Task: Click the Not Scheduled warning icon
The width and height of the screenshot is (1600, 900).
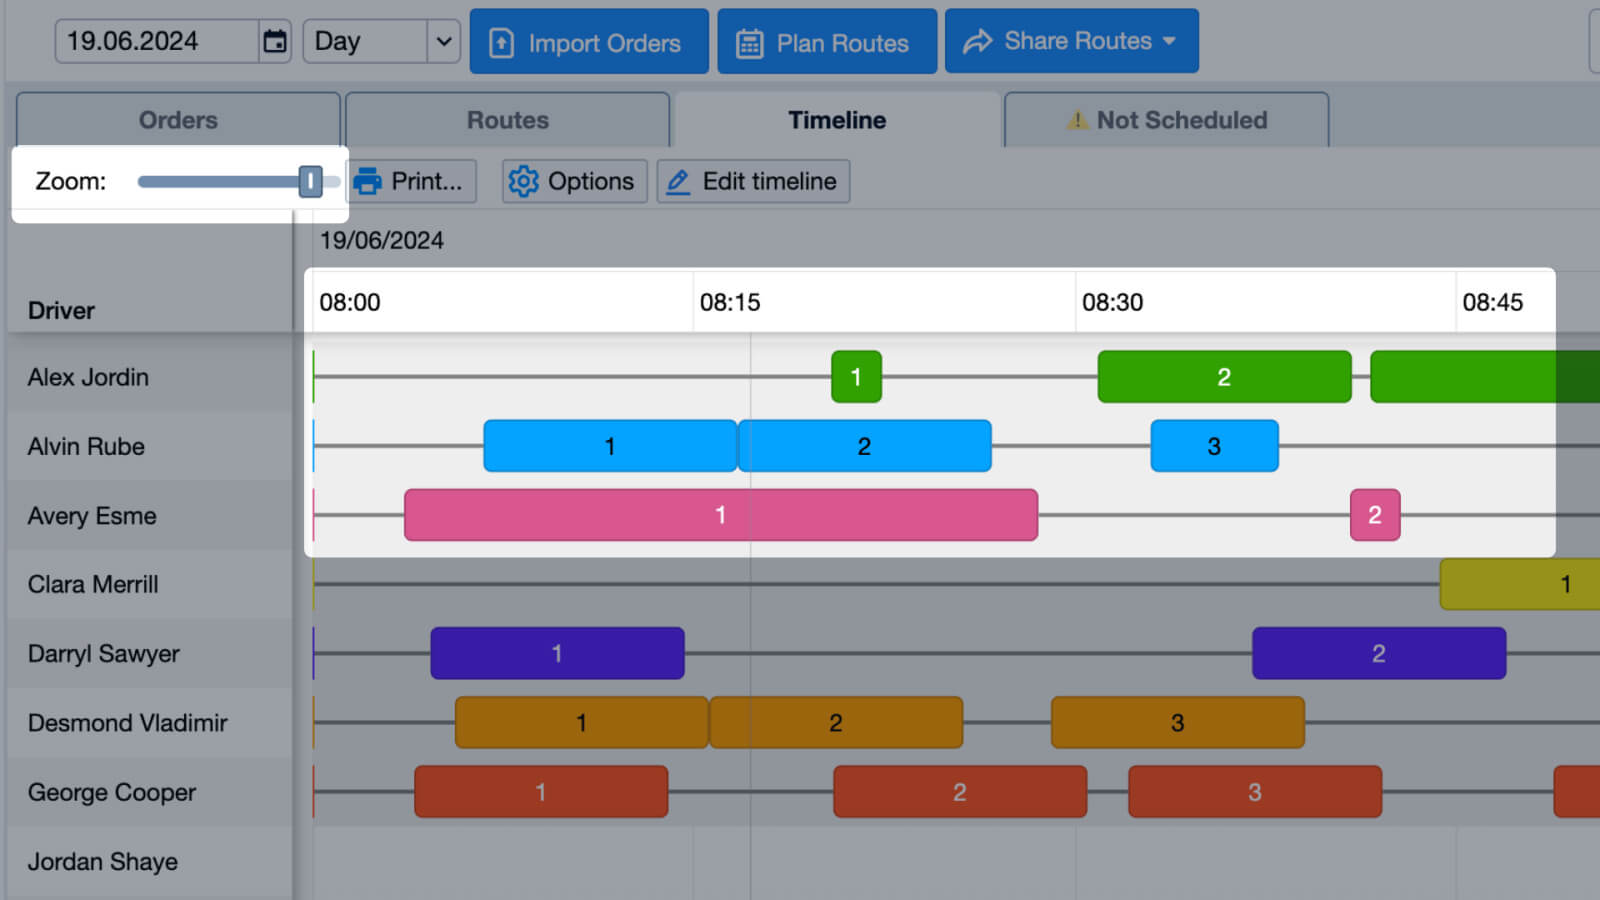Action: coord(1077,120)
